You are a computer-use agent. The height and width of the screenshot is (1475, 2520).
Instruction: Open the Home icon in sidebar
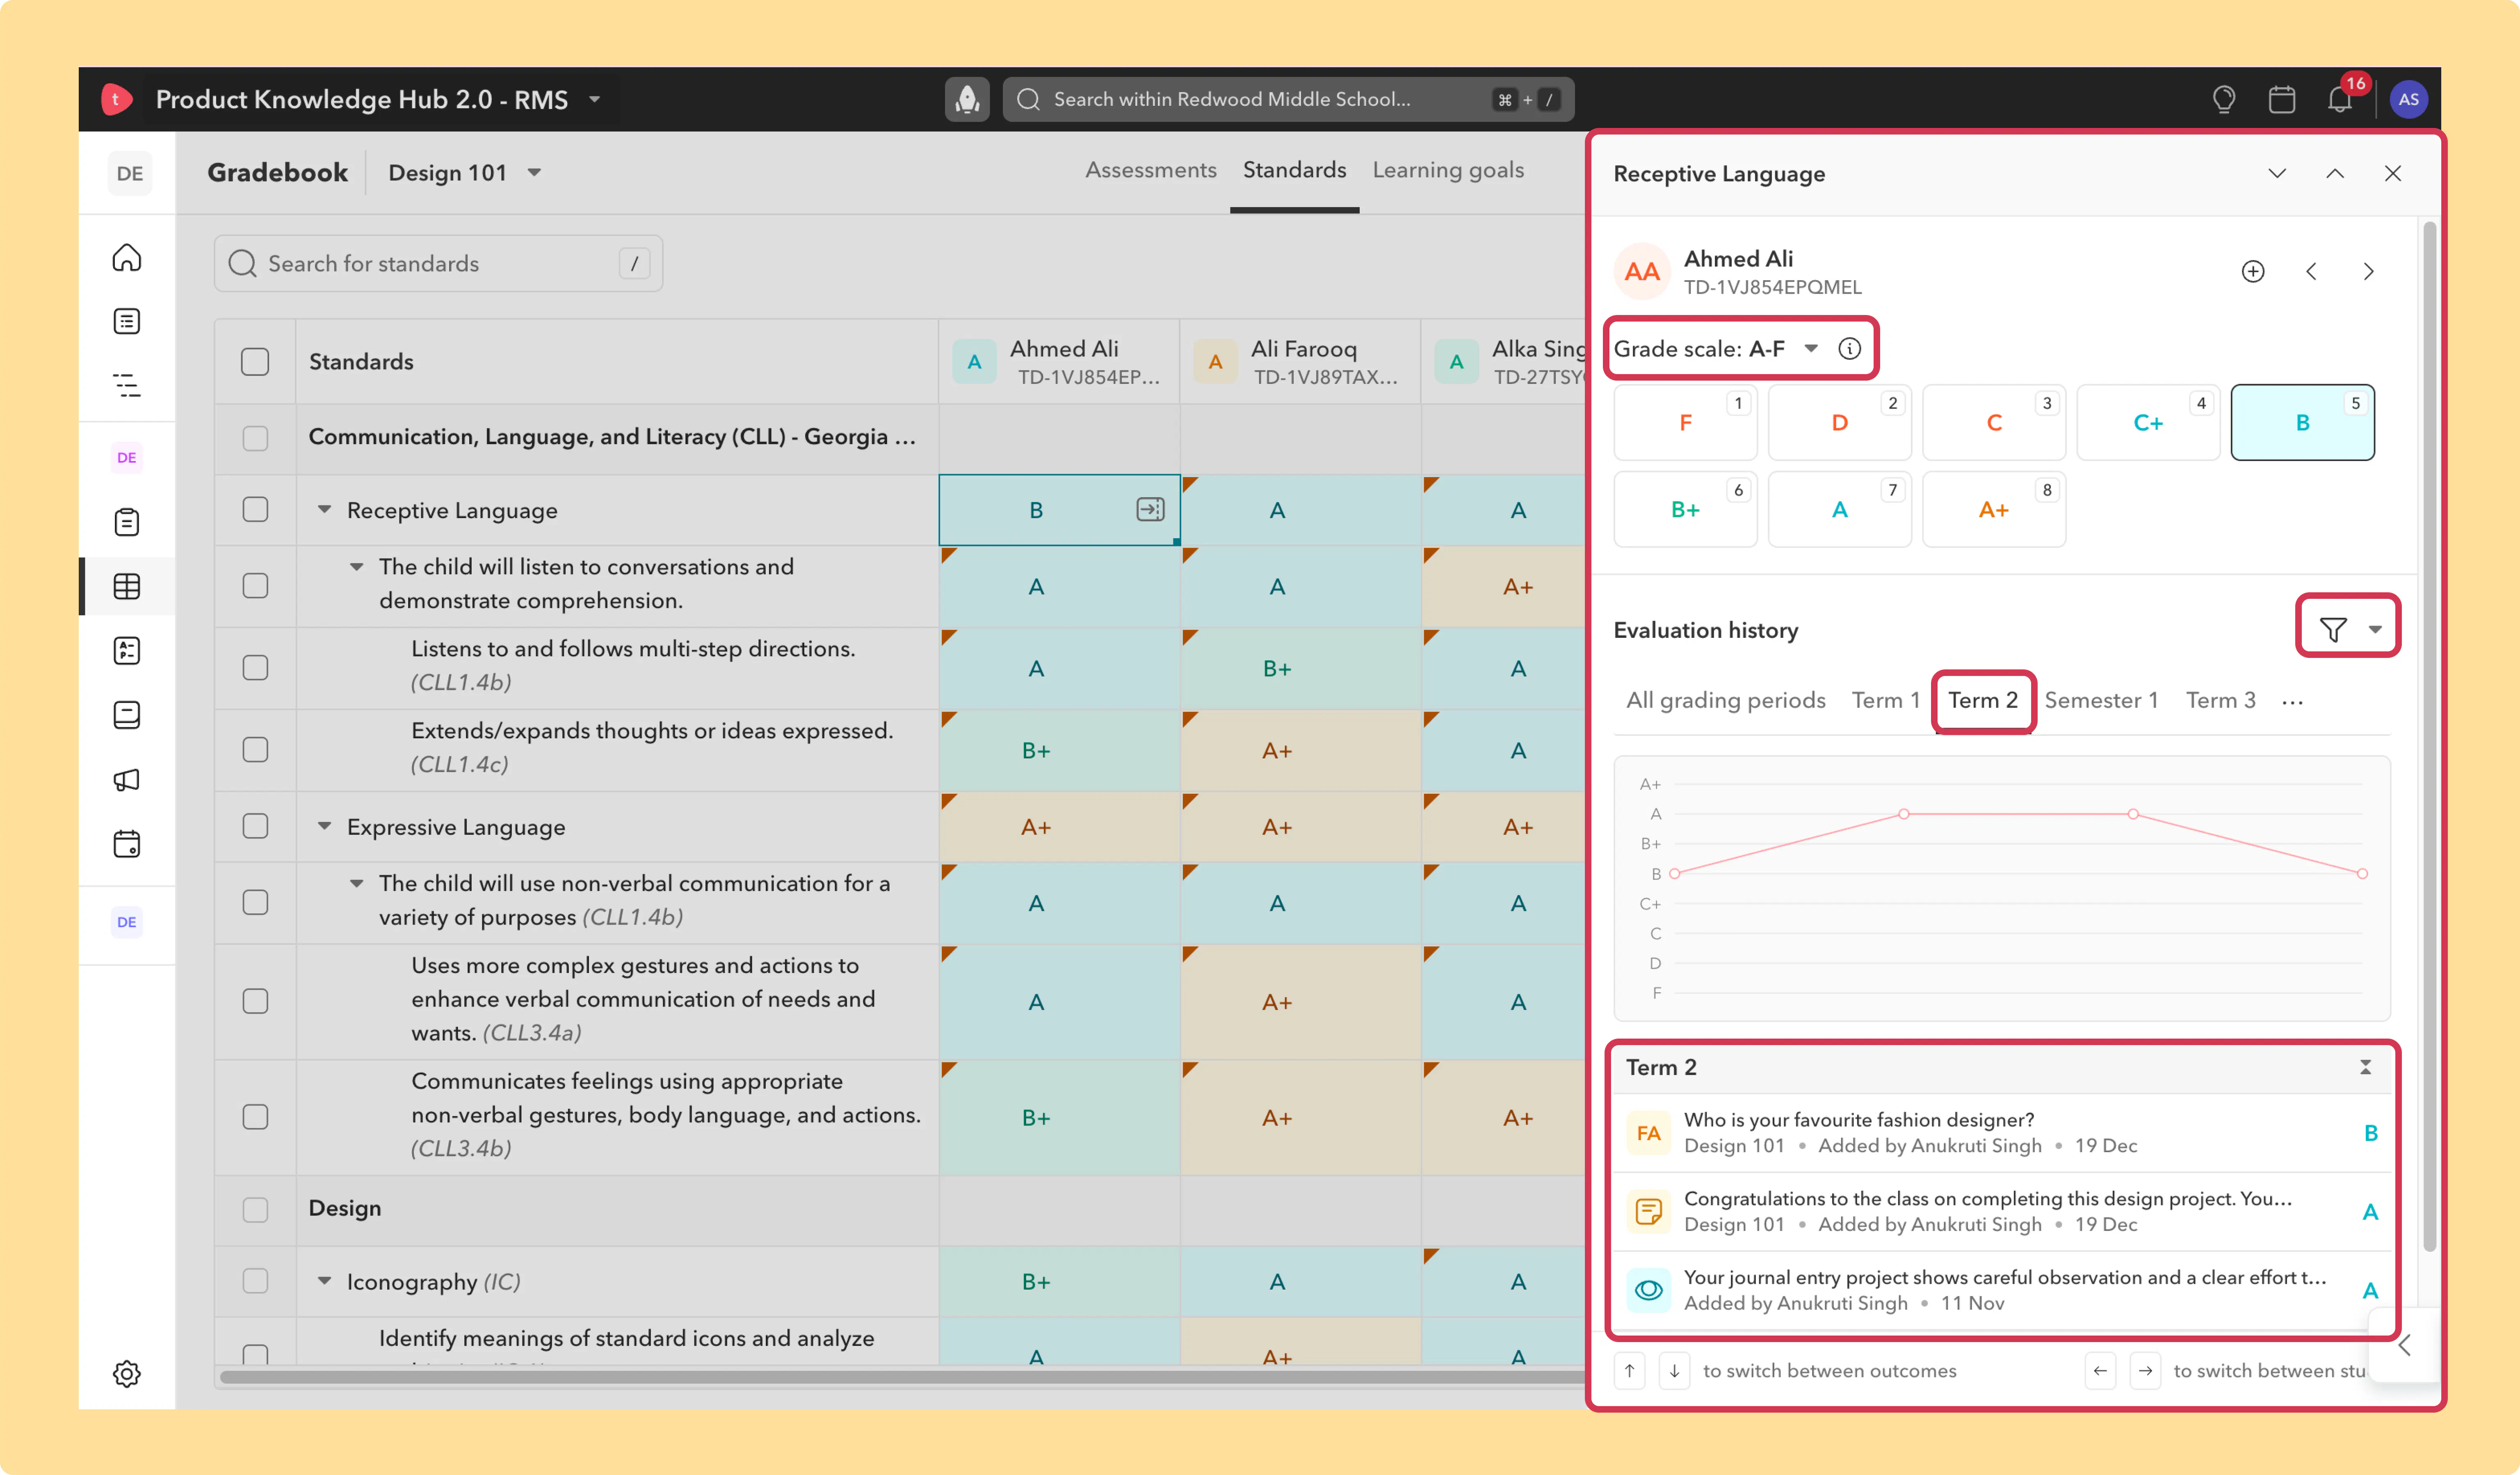127,257
